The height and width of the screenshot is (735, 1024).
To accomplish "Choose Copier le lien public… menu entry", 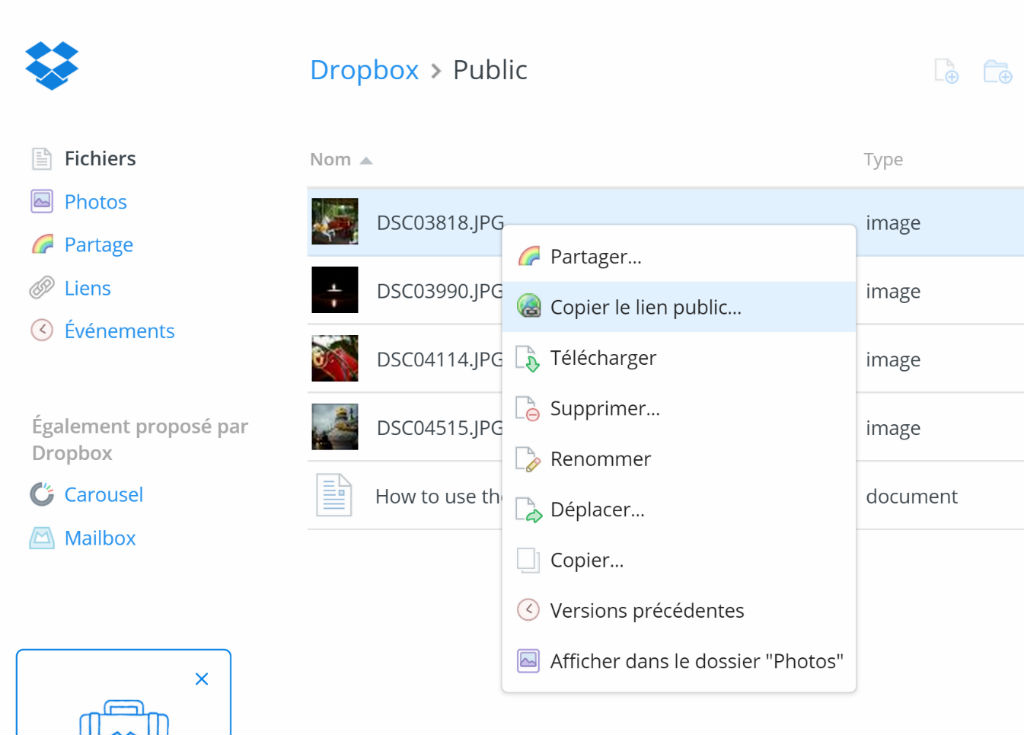I will [x=679, y=306].
